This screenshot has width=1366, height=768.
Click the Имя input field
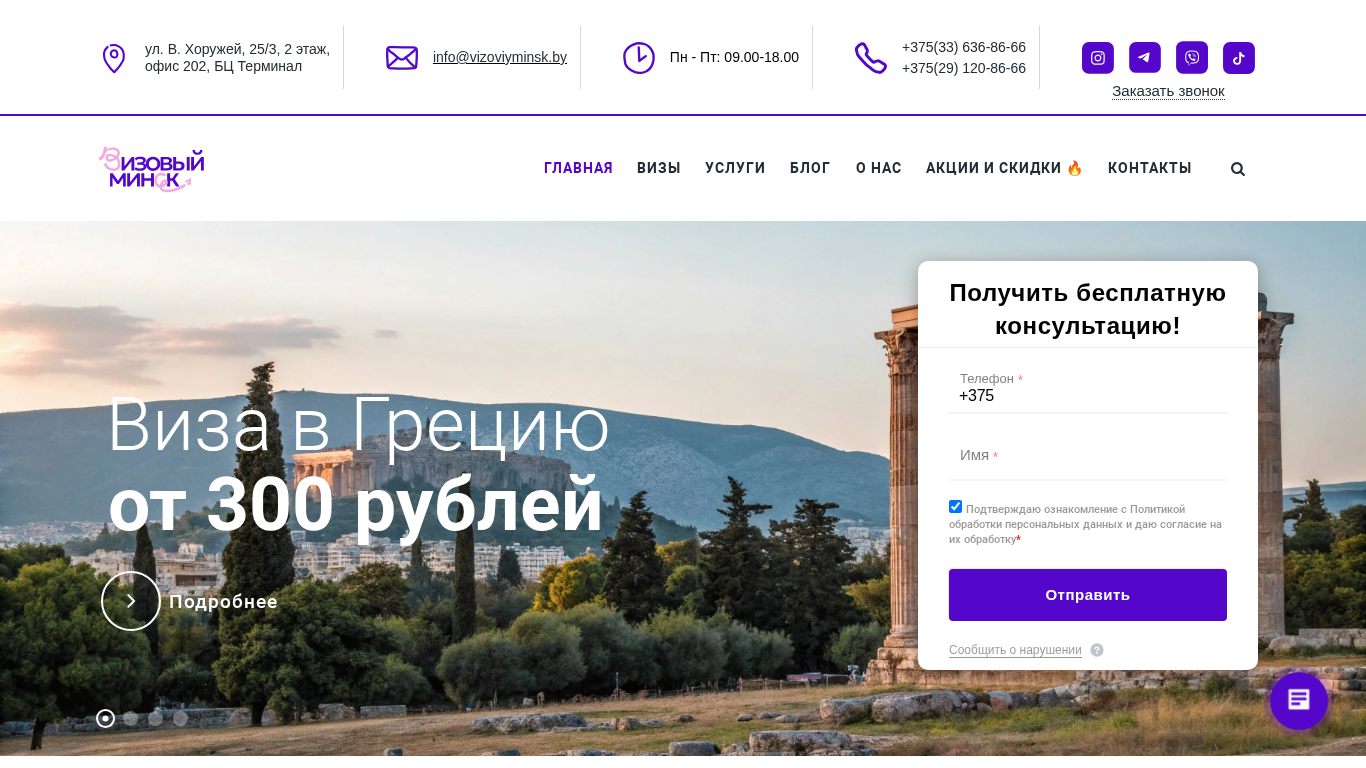click(1088, 456)
